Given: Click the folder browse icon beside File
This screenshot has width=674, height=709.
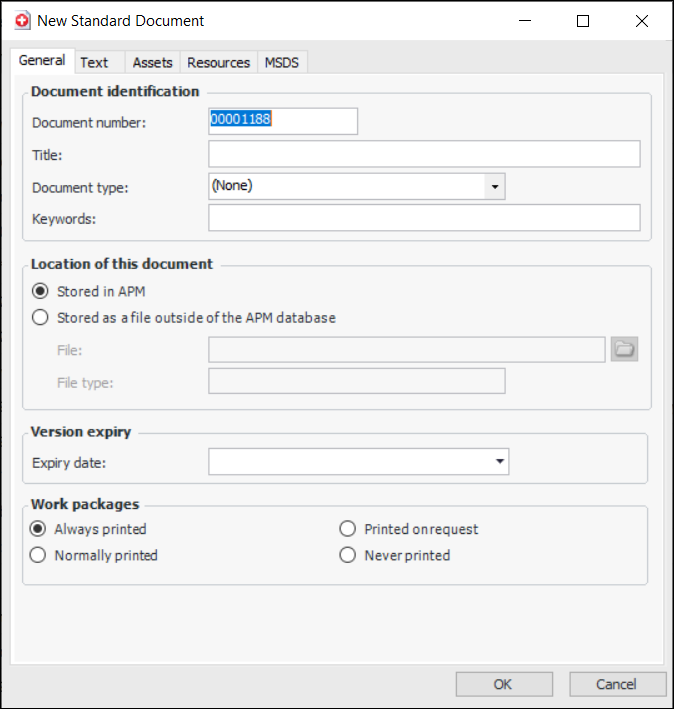Looking at the screenshot, I should tap(625, 349).
